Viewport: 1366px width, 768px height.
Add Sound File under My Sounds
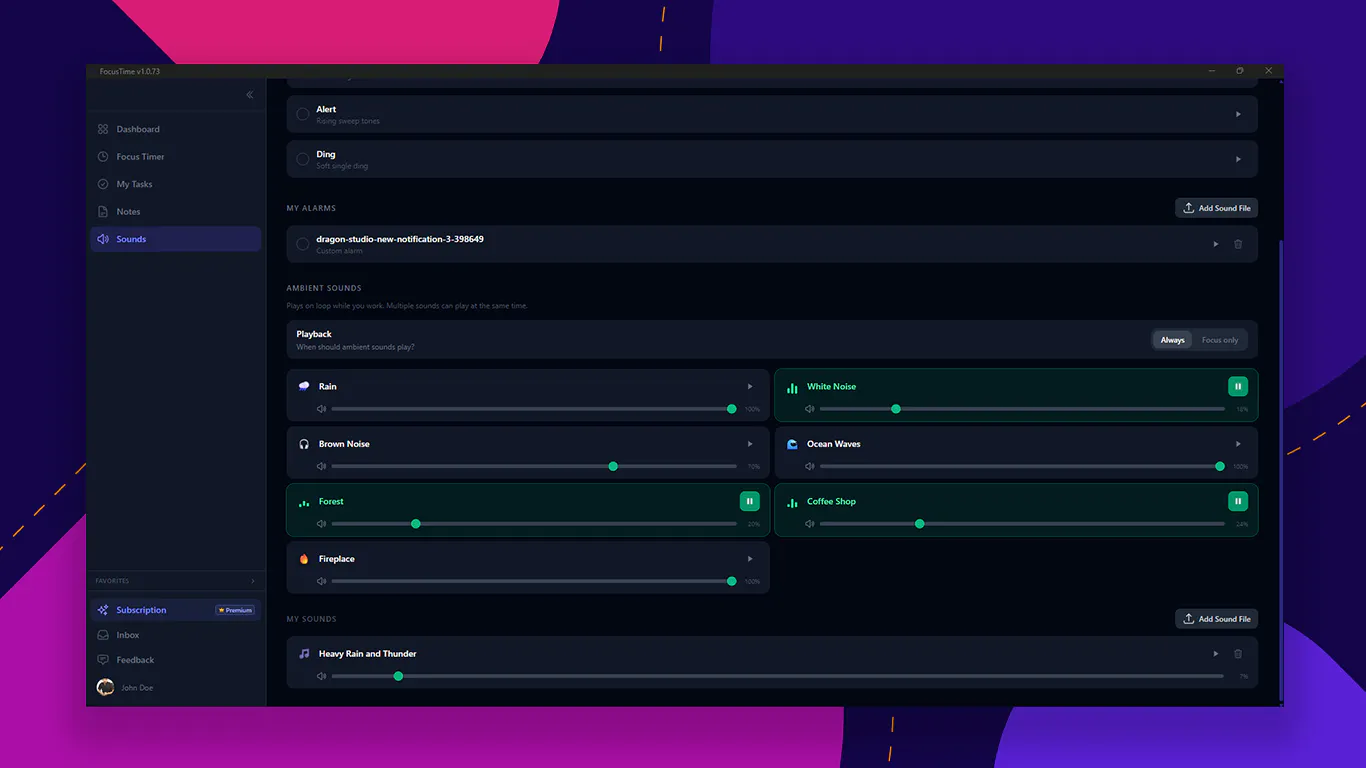click(1216, 619)
